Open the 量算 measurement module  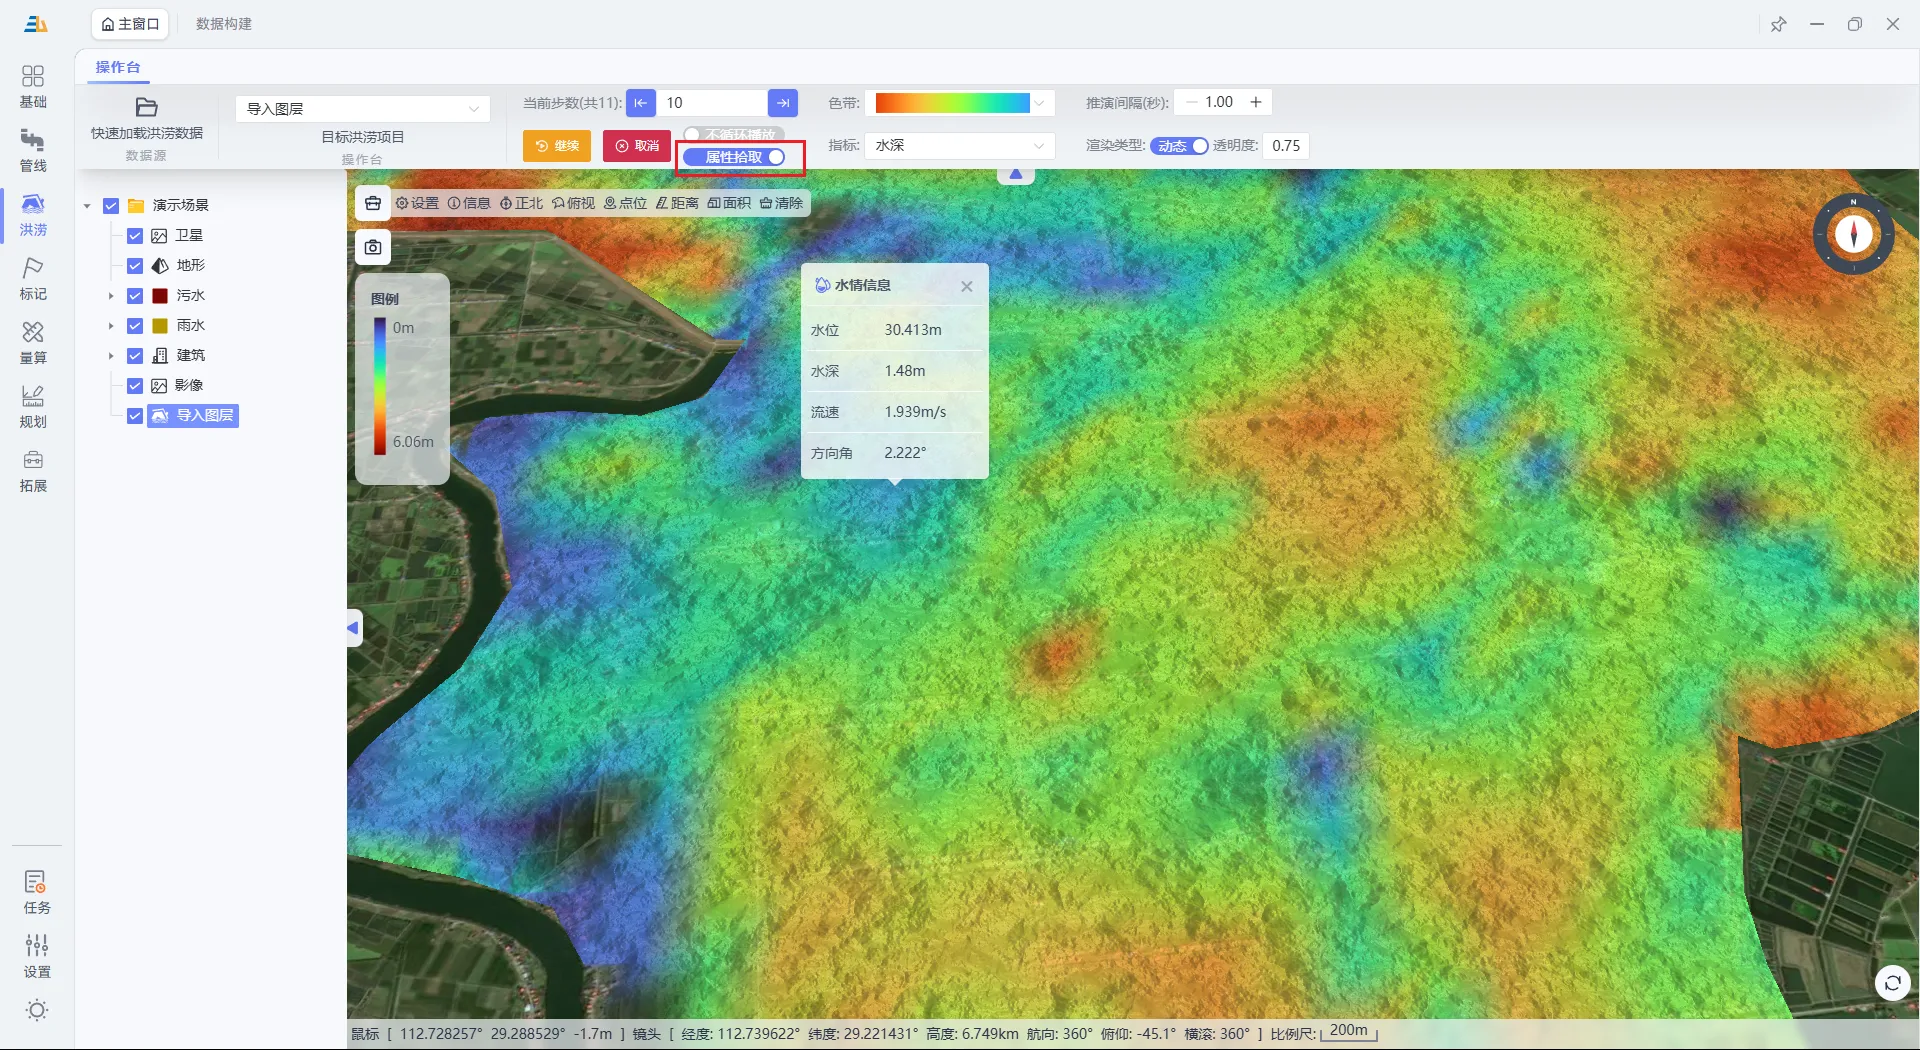pos(33,343)
